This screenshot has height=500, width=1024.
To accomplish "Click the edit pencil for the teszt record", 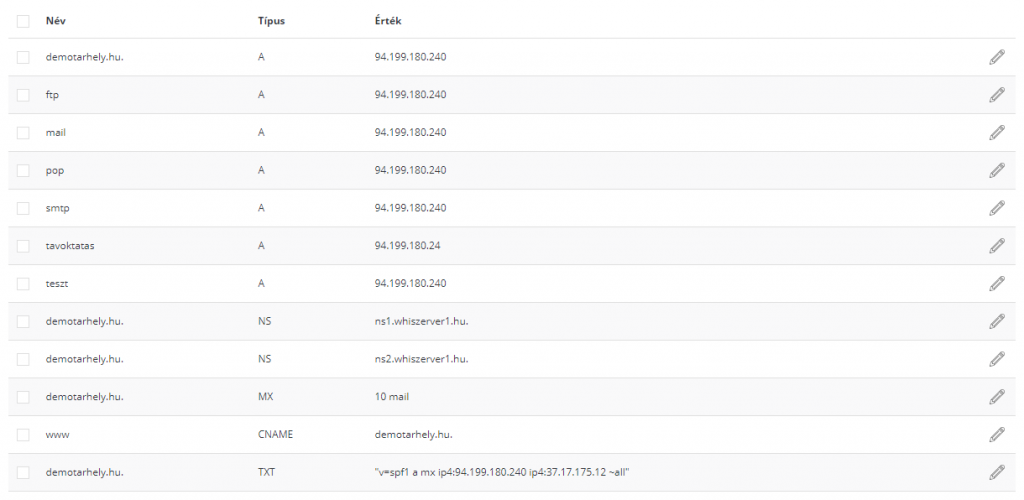I will pos(996,283).
